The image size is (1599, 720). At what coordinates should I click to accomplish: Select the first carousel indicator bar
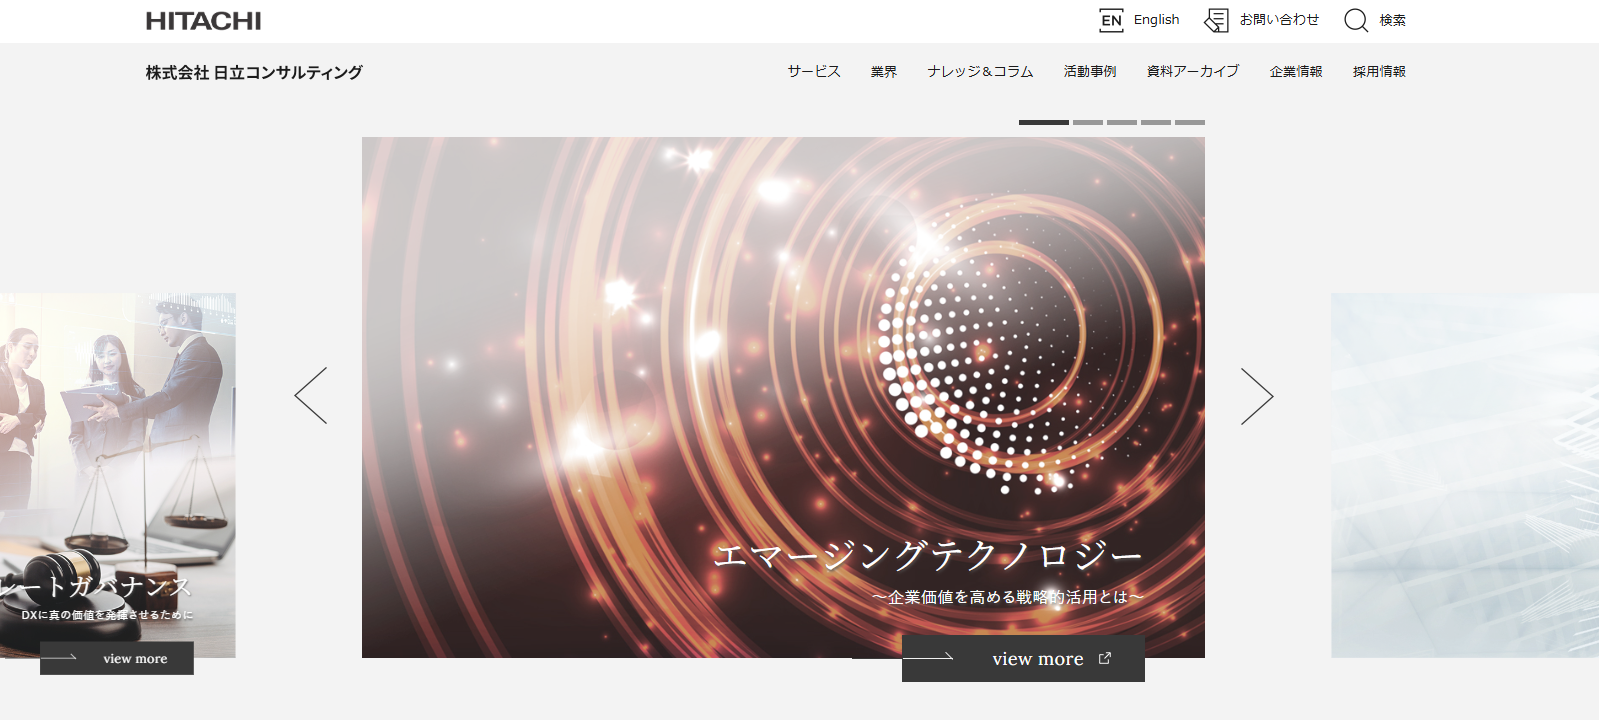coord(1043,122)
